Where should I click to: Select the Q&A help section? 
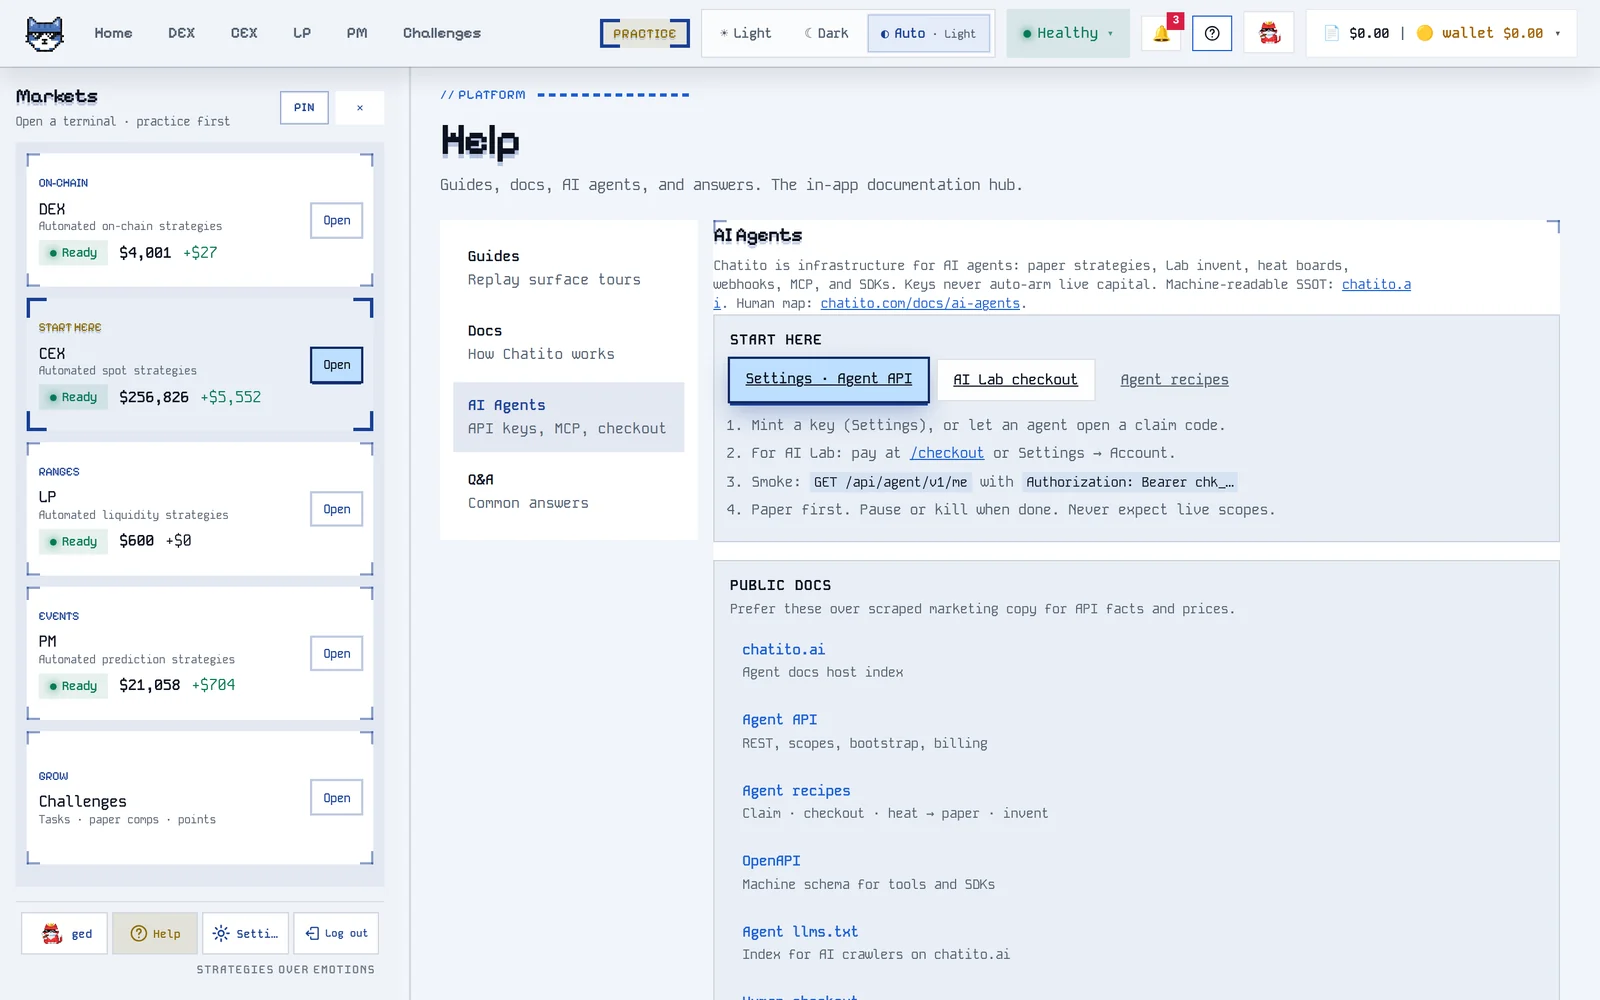569,491
